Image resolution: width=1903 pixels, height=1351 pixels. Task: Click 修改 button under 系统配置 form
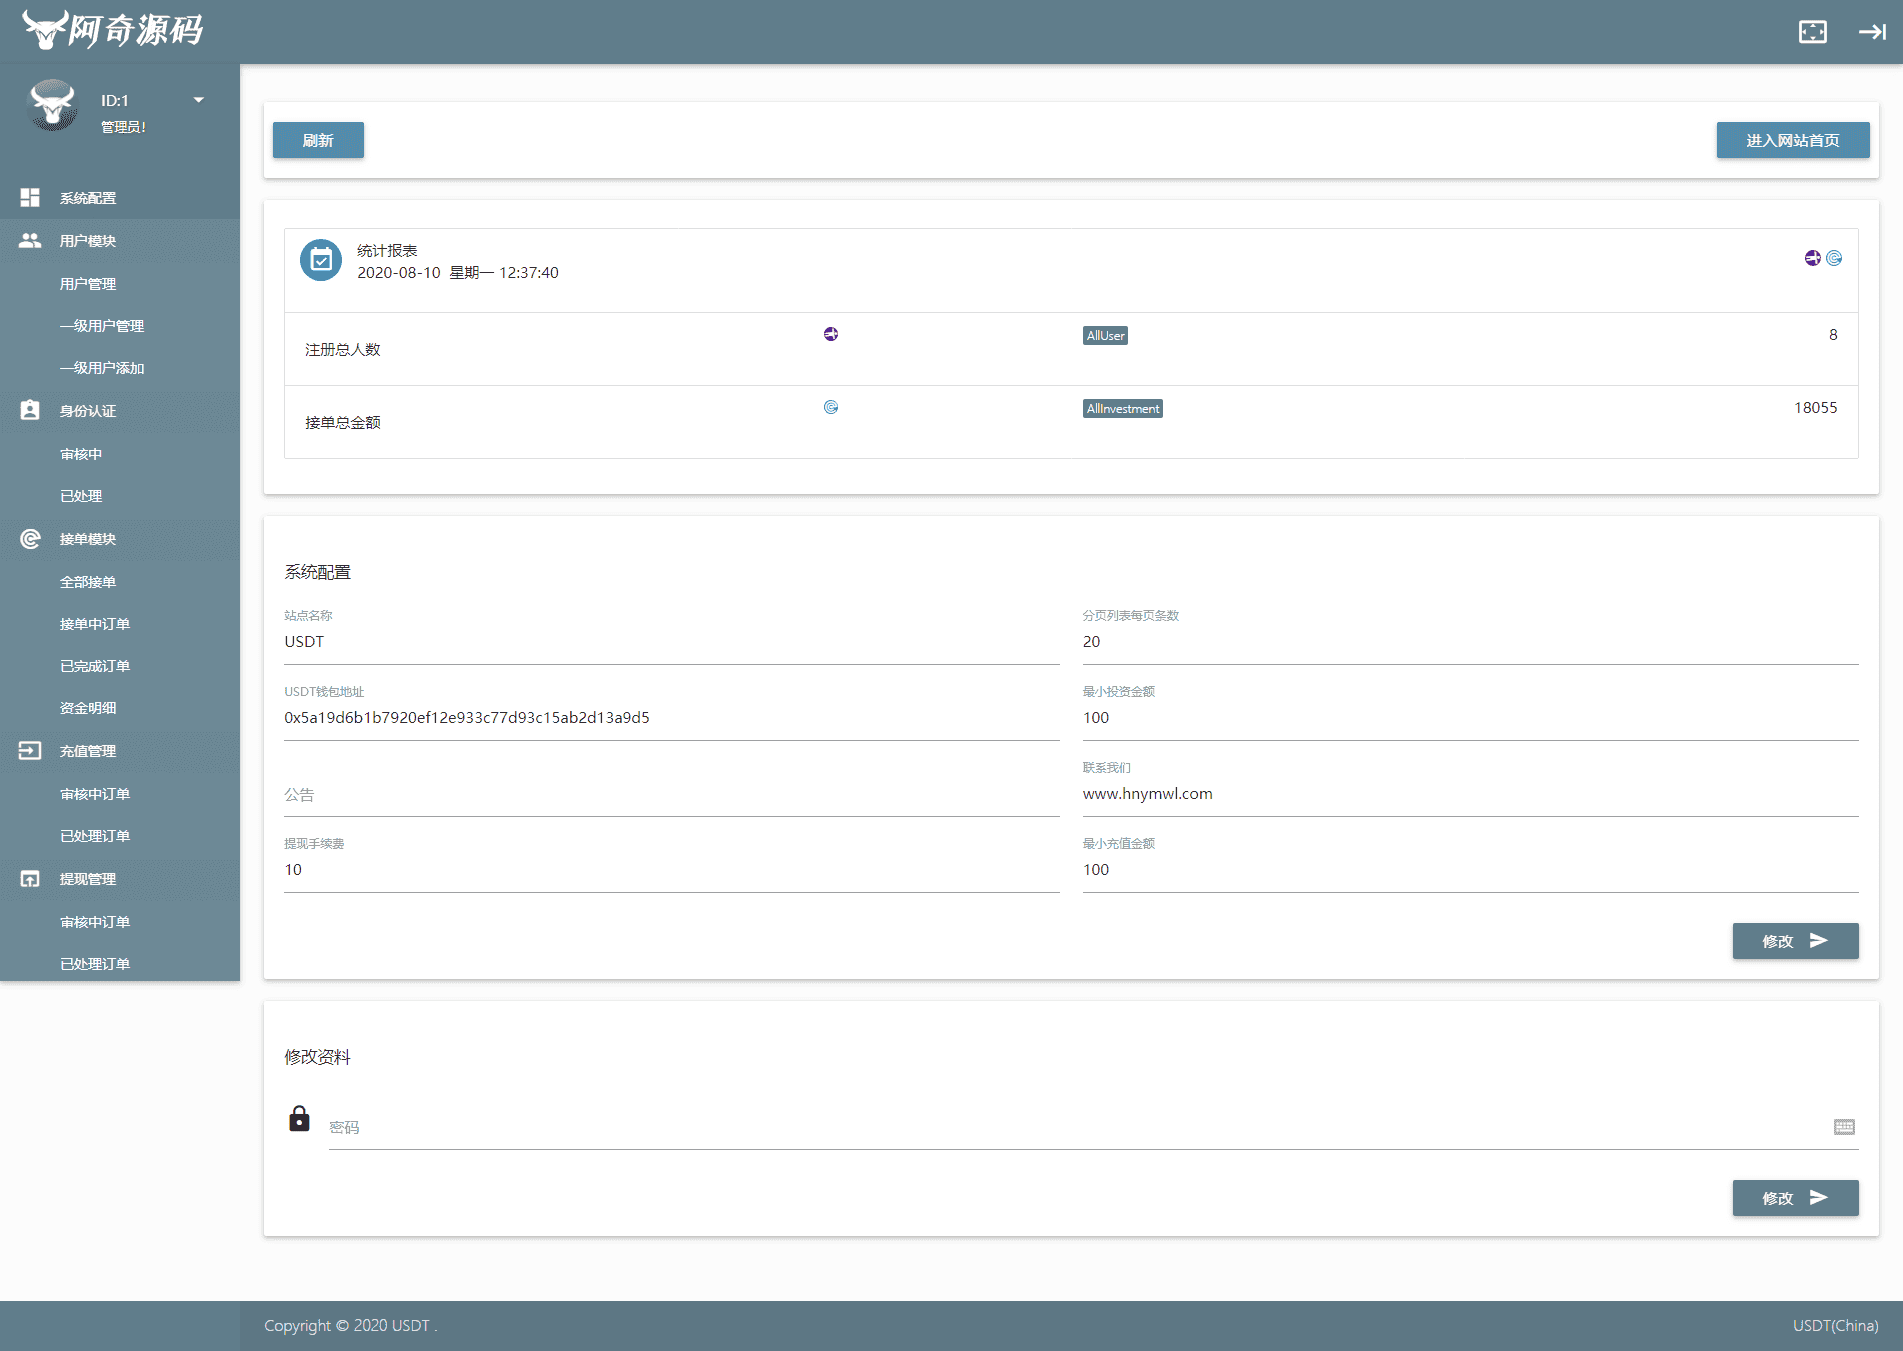click(x=1794, y=941)
